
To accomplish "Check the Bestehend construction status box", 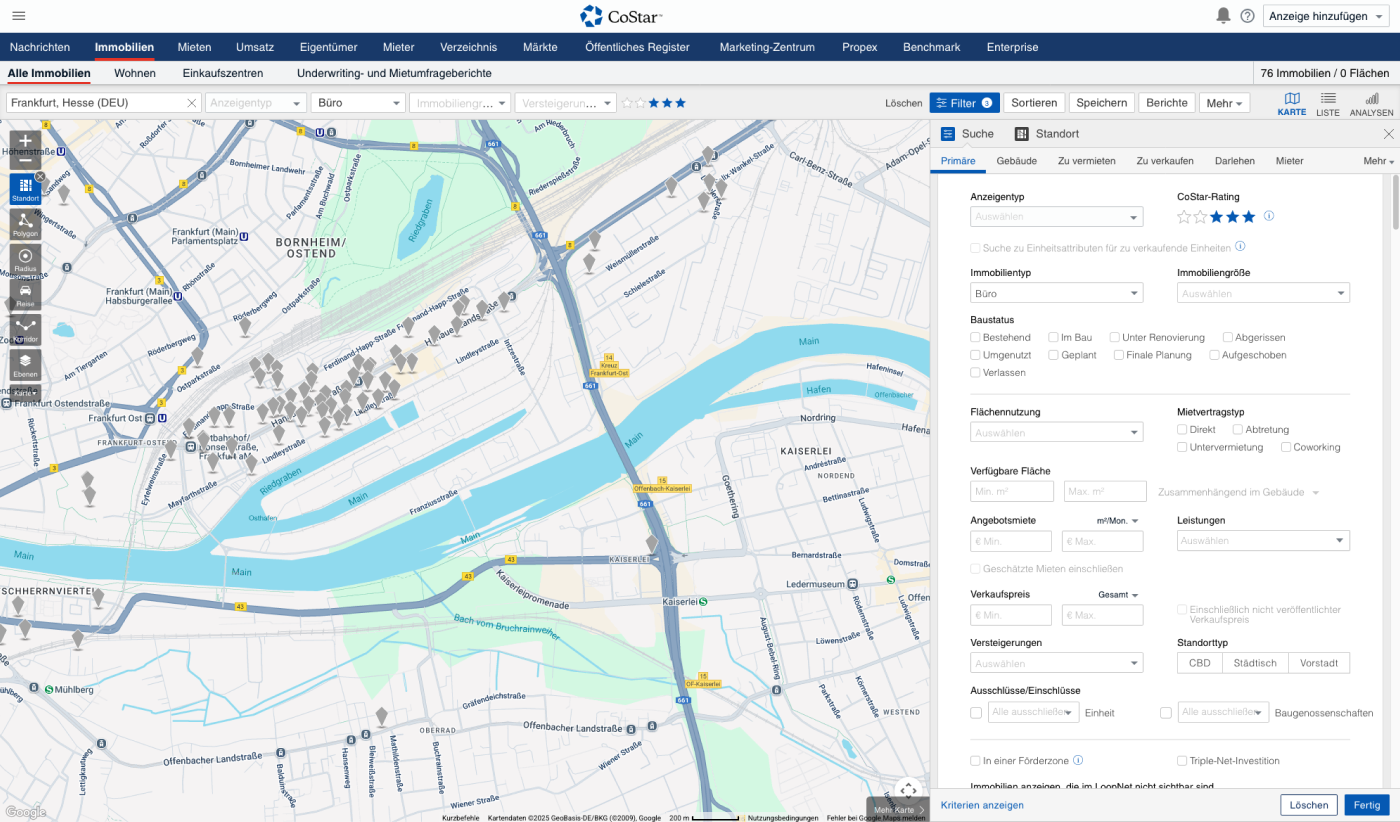I will [x=976, y=338].
